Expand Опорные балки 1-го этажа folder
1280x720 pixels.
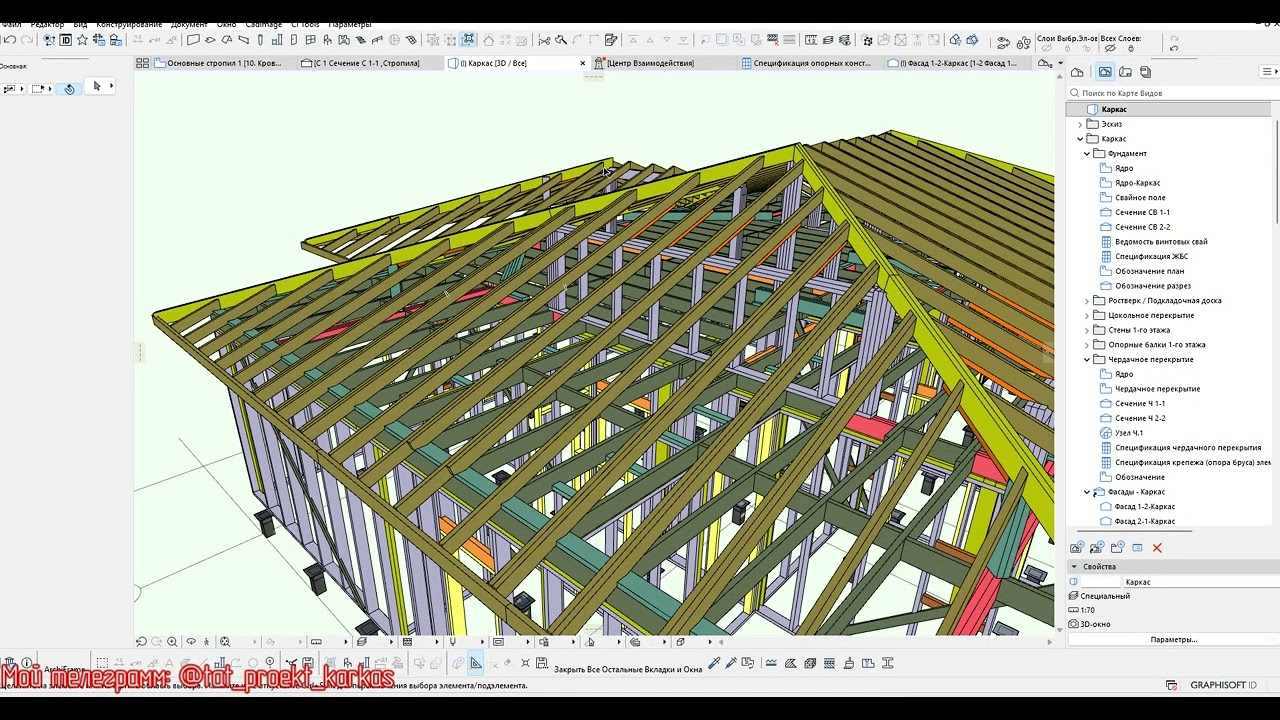tap(1087, 345)
